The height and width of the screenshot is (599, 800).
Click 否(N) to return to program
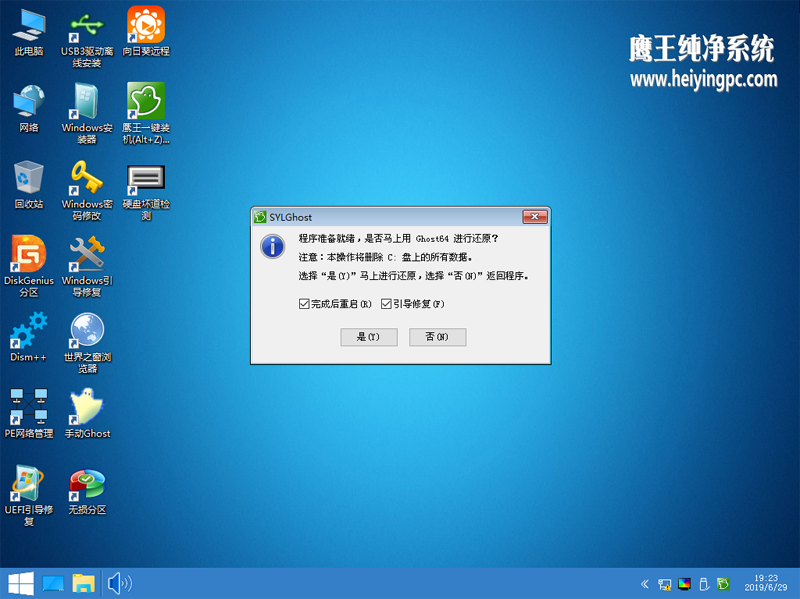(438, 337)
